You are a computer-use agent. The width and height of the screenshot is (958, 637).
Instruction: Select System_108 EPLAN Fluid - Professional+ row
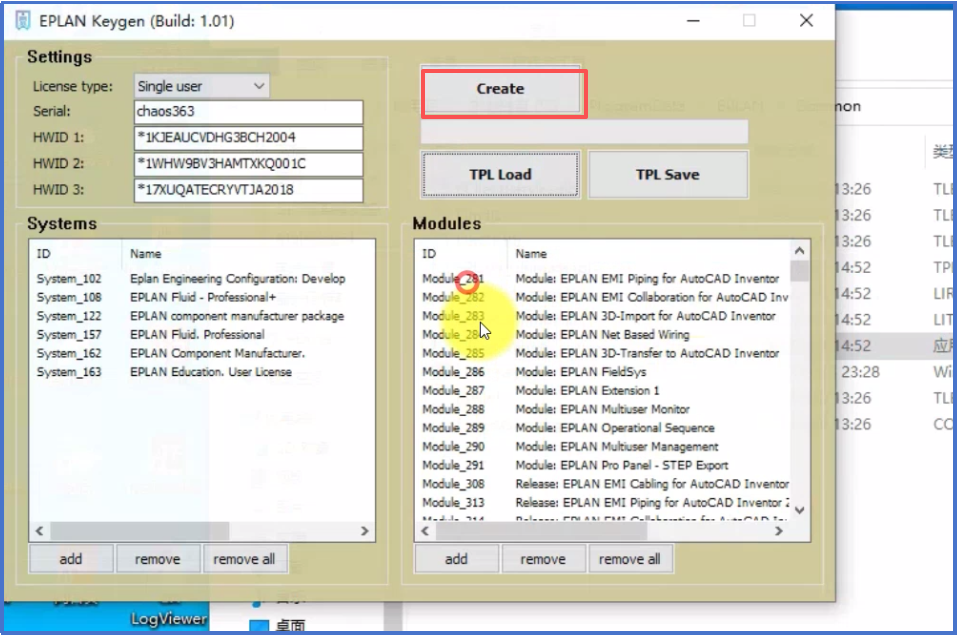(201, 297)
